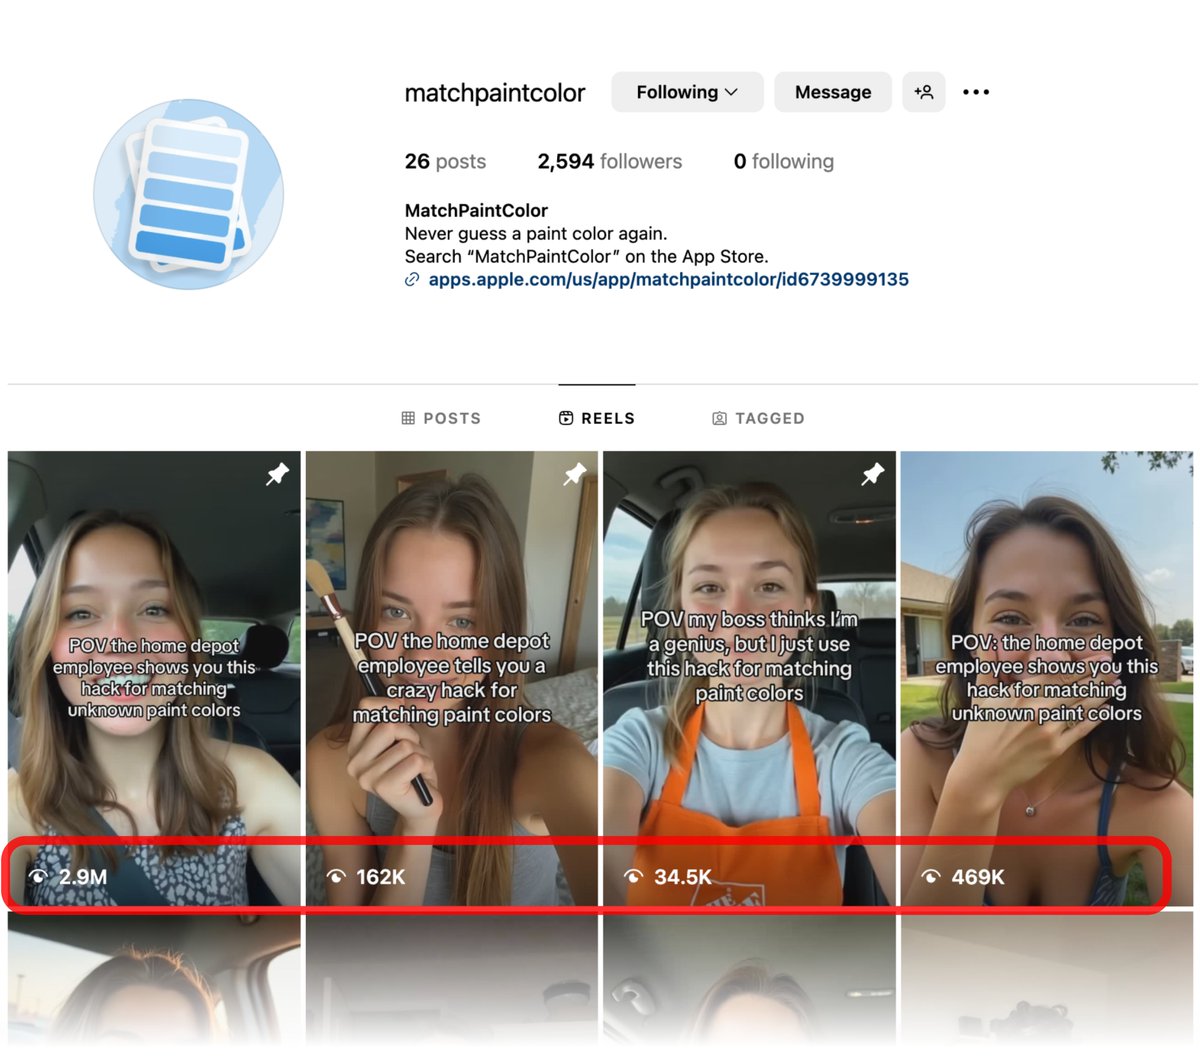
Task: Click the eye view icon beside 469K
Action: coord(931,877)
